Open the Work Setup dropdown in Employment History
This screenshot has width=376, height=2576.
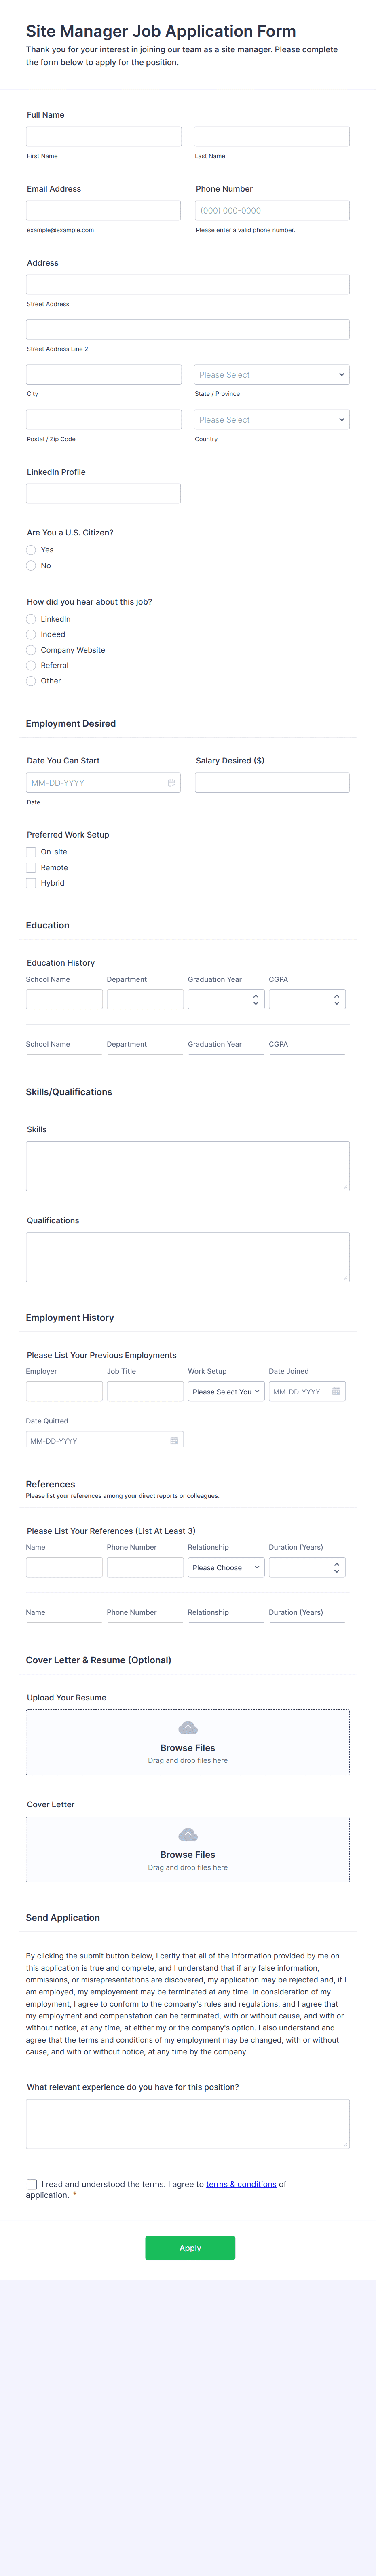tap(225, 1391)
